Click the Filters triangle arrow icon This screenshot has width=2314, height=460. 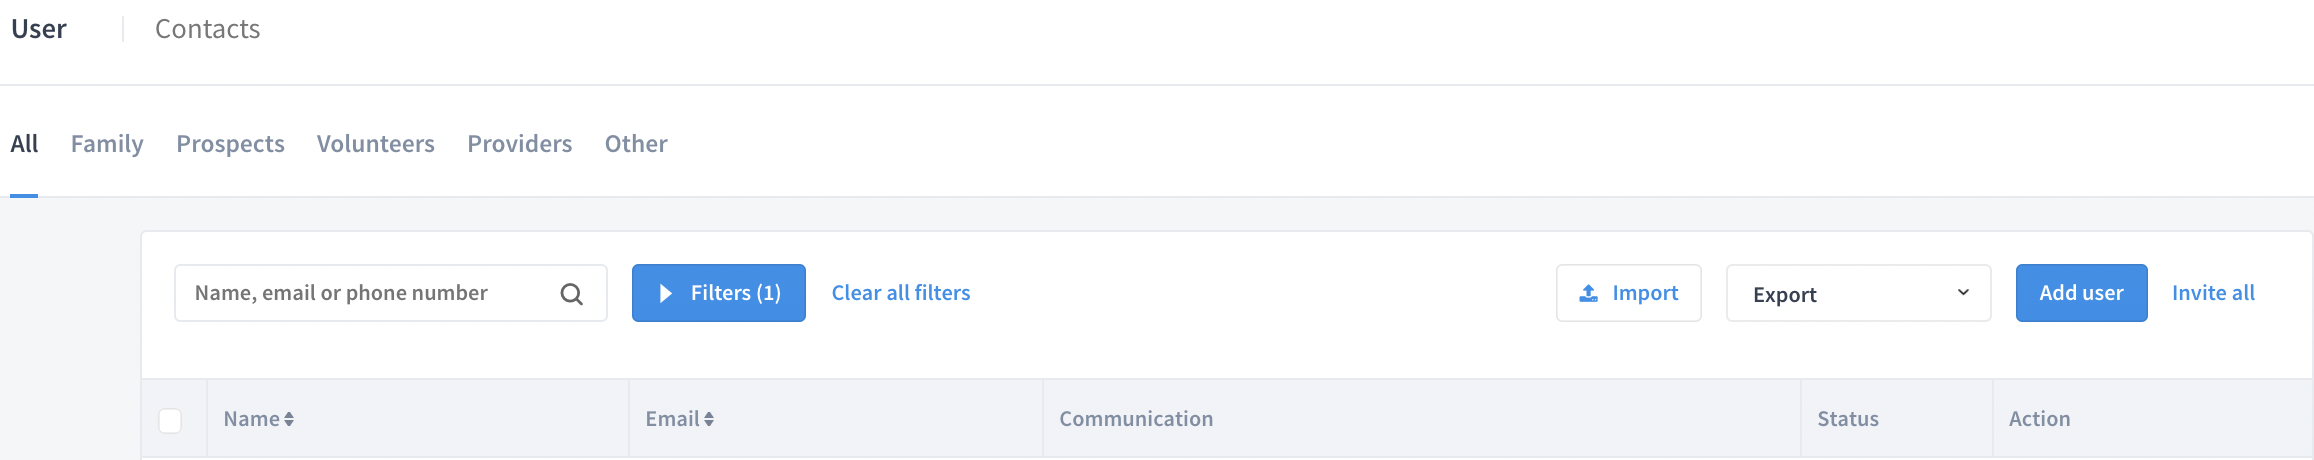[666, 293]
